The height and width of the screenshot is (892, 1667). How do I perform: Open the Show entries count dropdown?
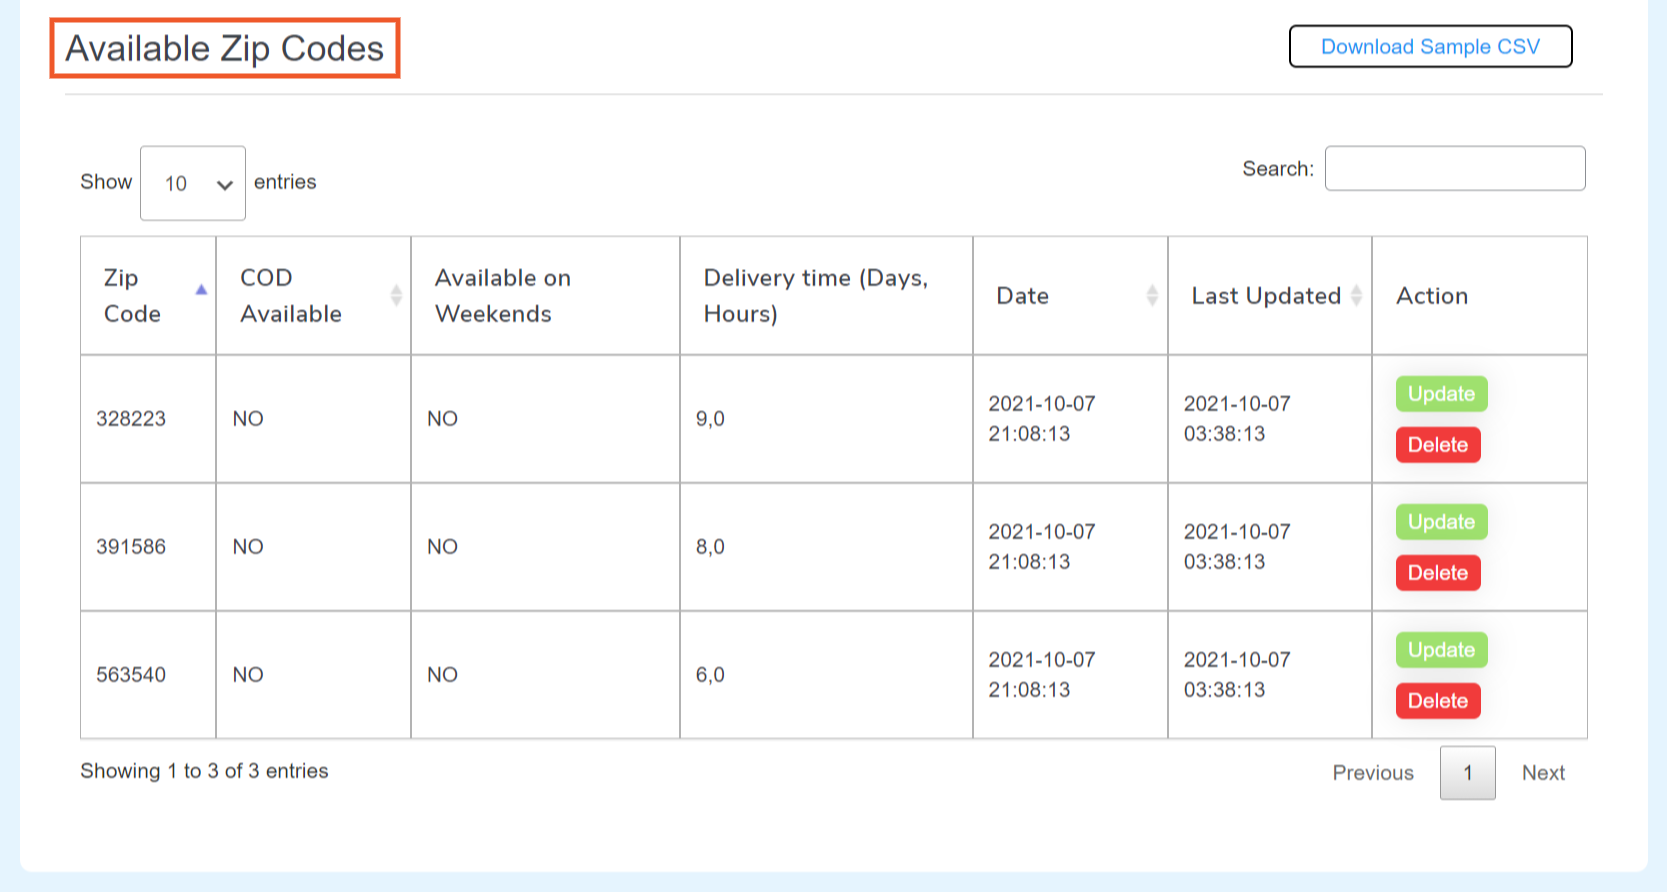(x=193, y=183)
